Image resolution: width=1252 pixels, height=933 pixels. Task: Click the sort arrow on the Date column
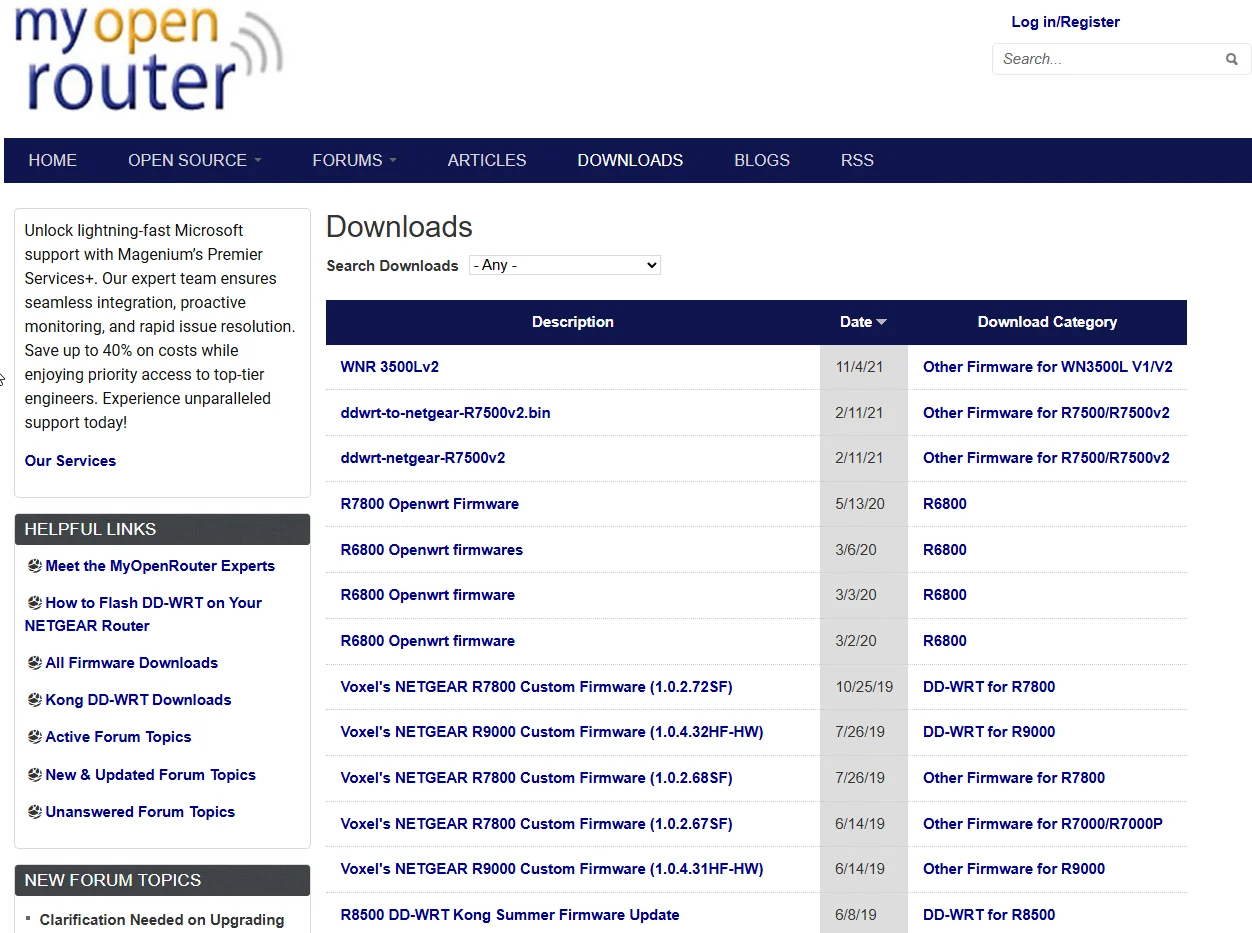pyautogui.click(x=881, y=322)
